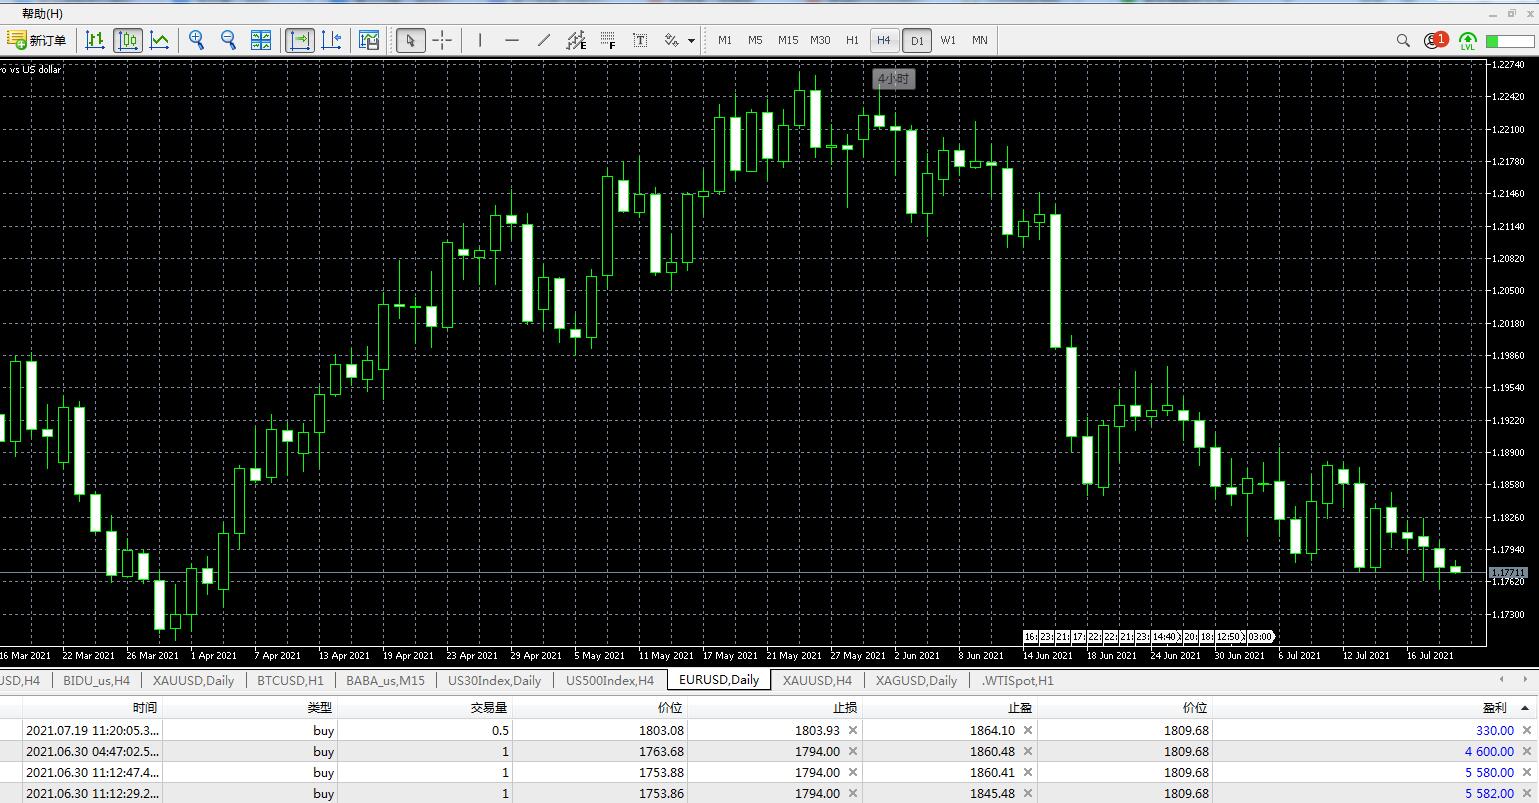Select the text label tool
The height and width of the screenshot is (803, 1539).
[x=640, y=40]
